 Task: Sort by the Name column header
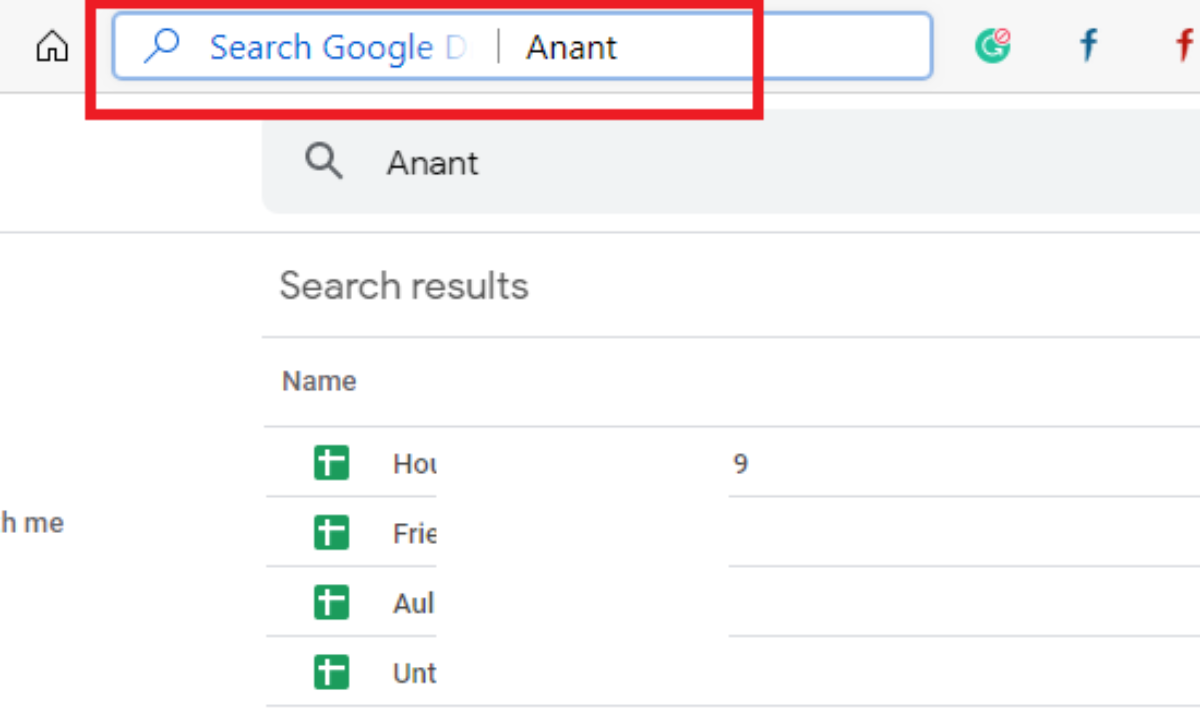pos(319,381)
